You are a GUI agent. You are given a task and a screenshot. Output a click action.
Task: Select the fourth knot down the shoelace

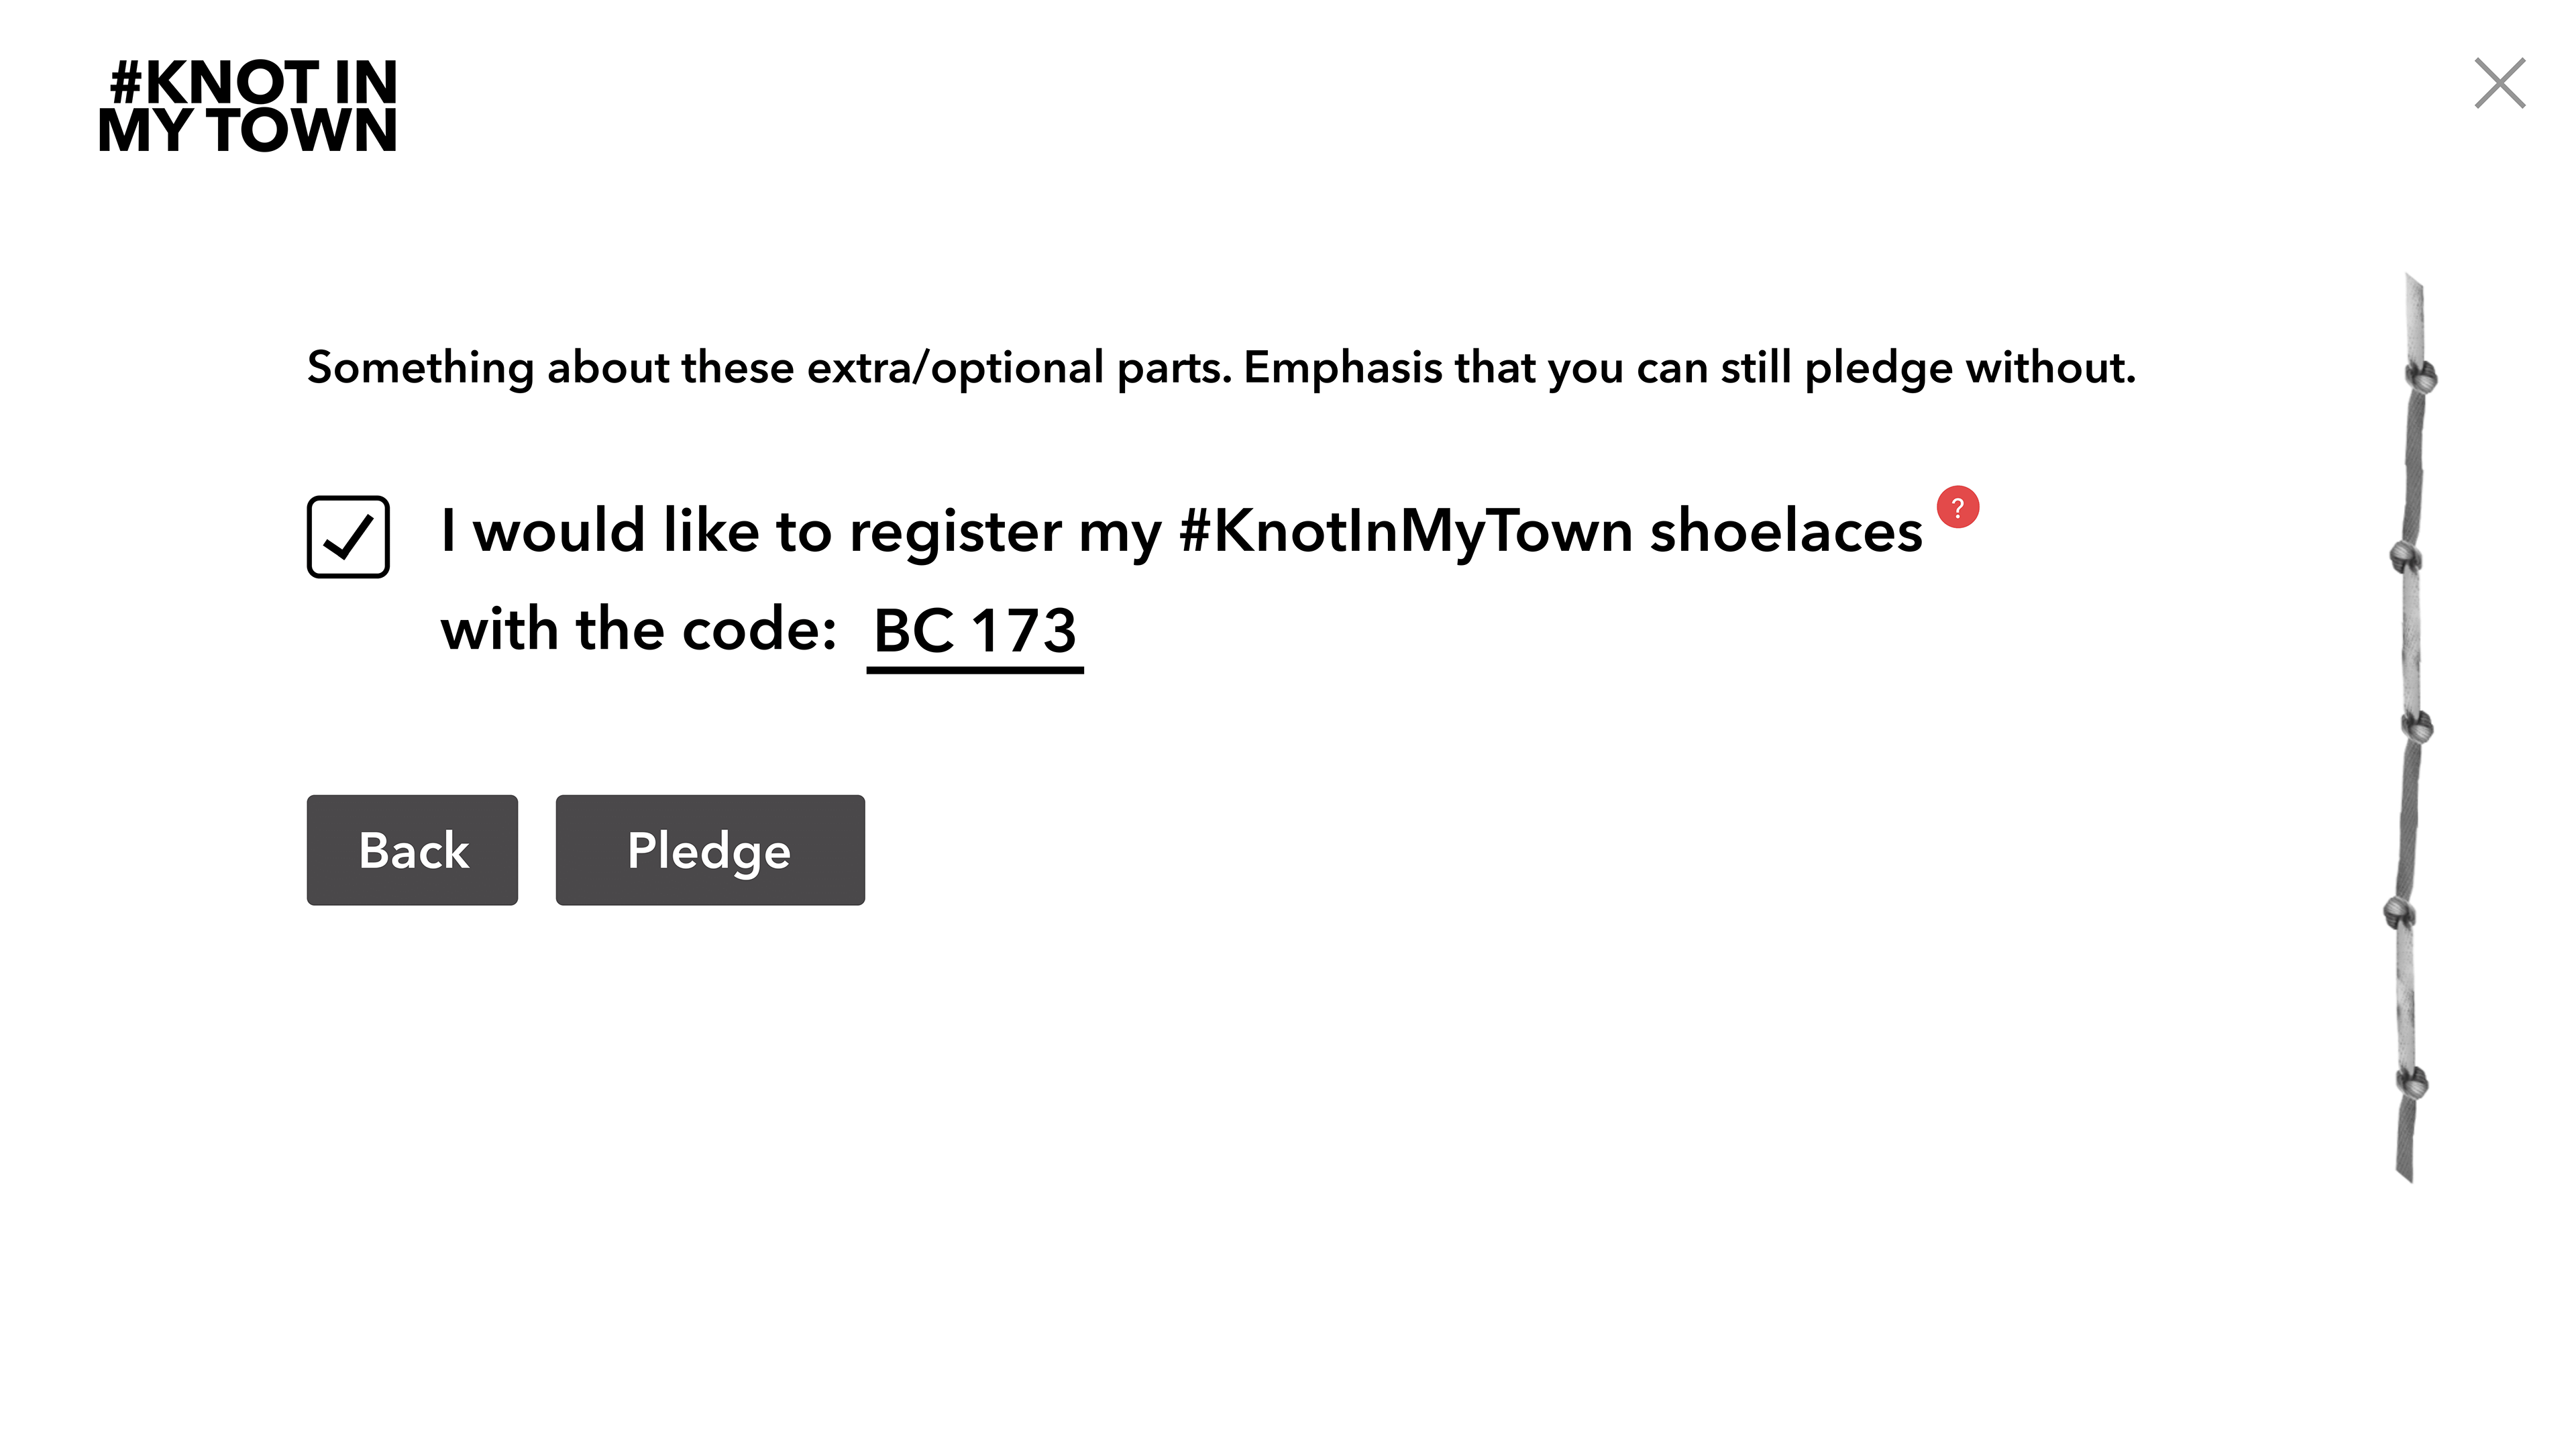tap(2400, 912)
